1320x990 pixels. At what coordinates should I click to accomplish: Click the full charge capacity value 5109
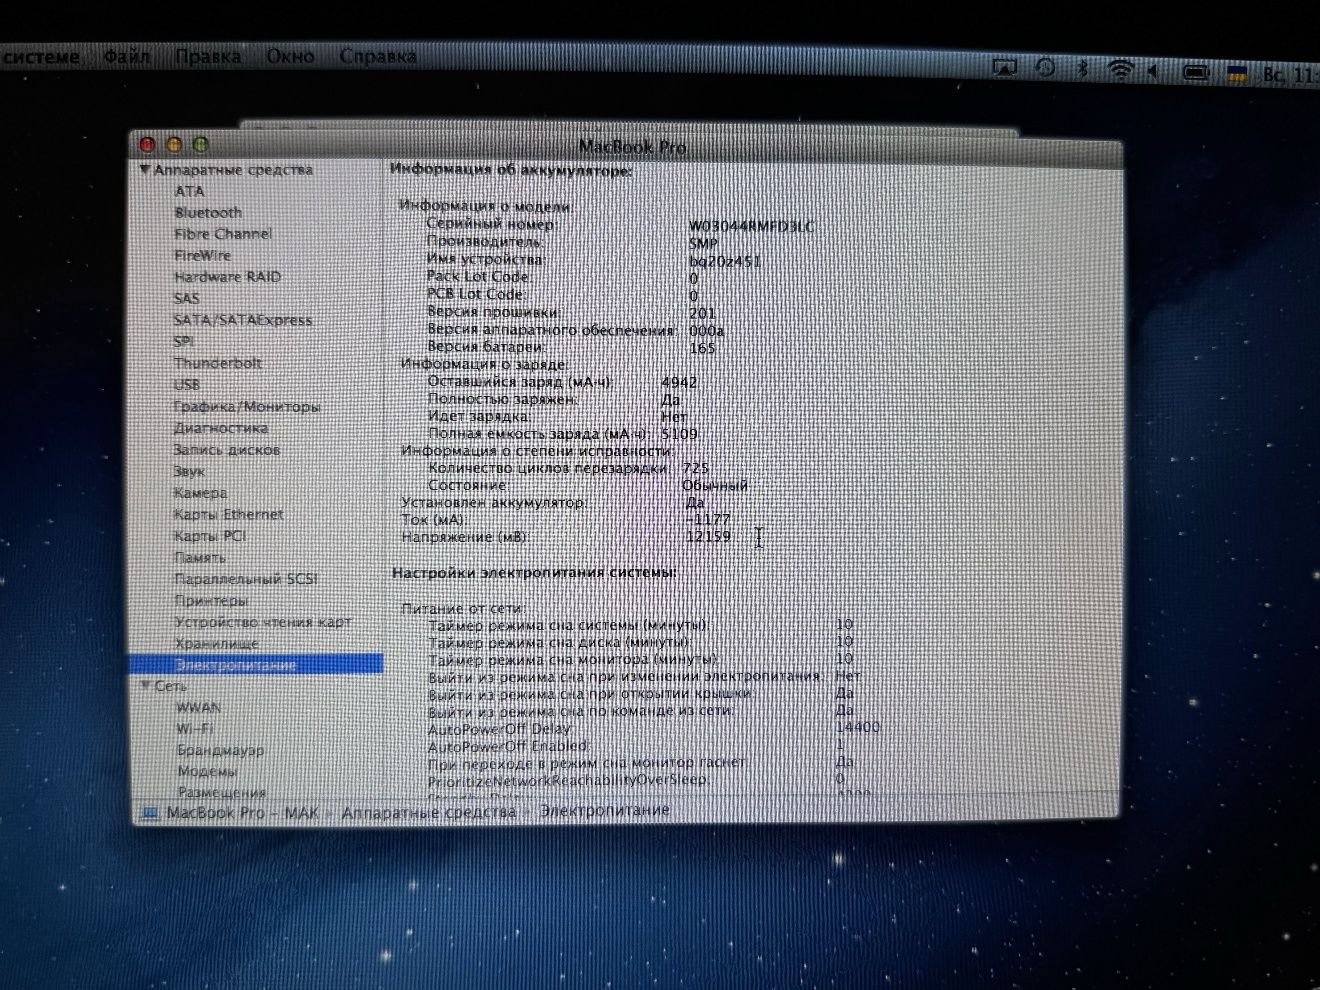pyautogui.click(x=680, y=434)
